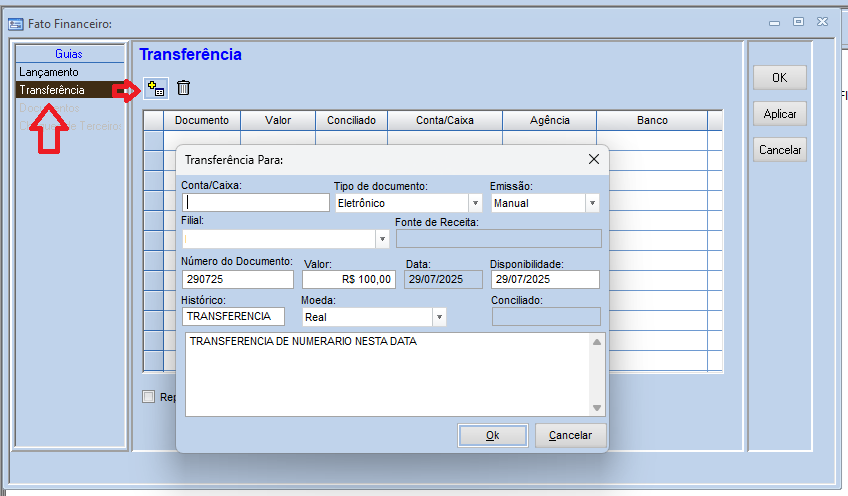
Task: Minimize the Fato Financeiro window
Action: (x=774, y=23)
